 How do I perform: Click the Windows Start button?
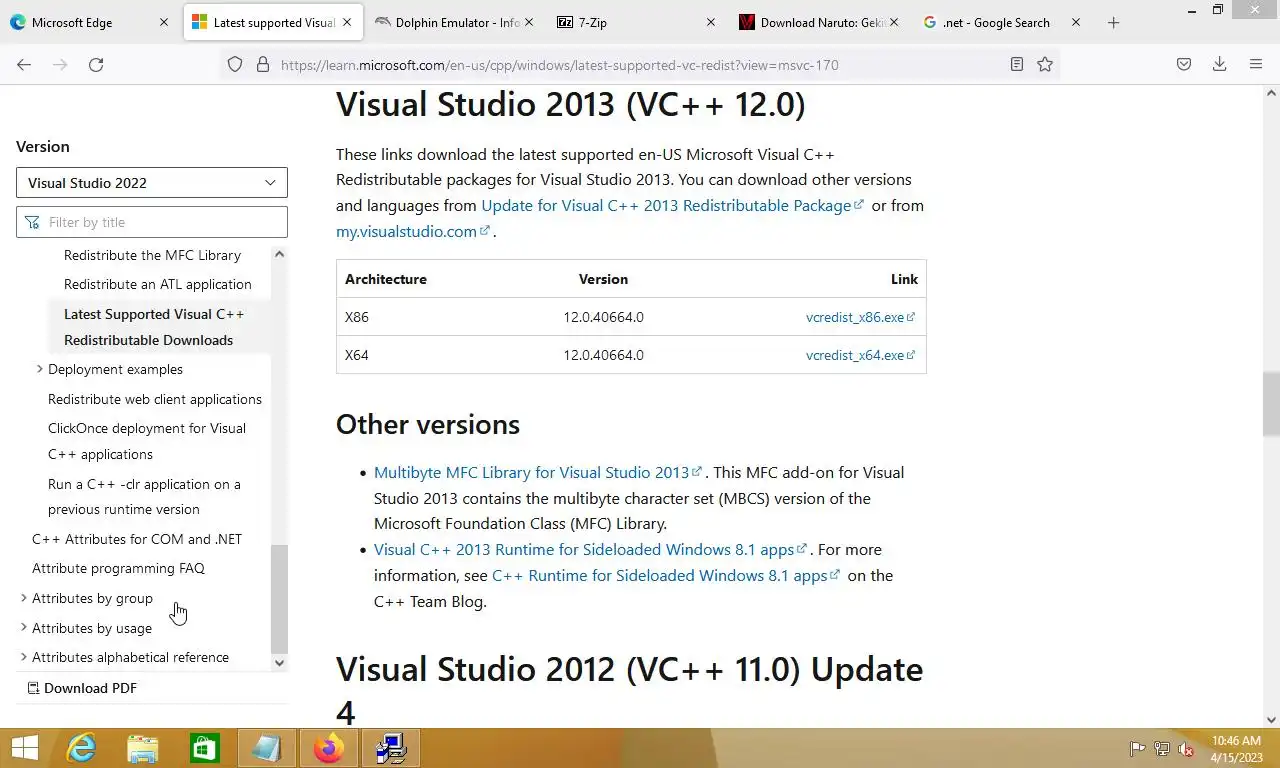pyautogui.click(x=24, y=748)
